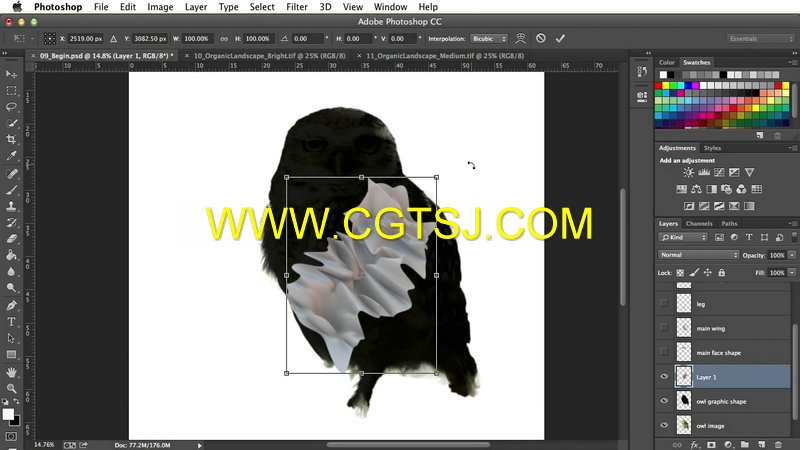This screenshot has width=800, height=450.
Task: Switch to the Styles tab
Action: pyautogui.click(x=712, y=148)
